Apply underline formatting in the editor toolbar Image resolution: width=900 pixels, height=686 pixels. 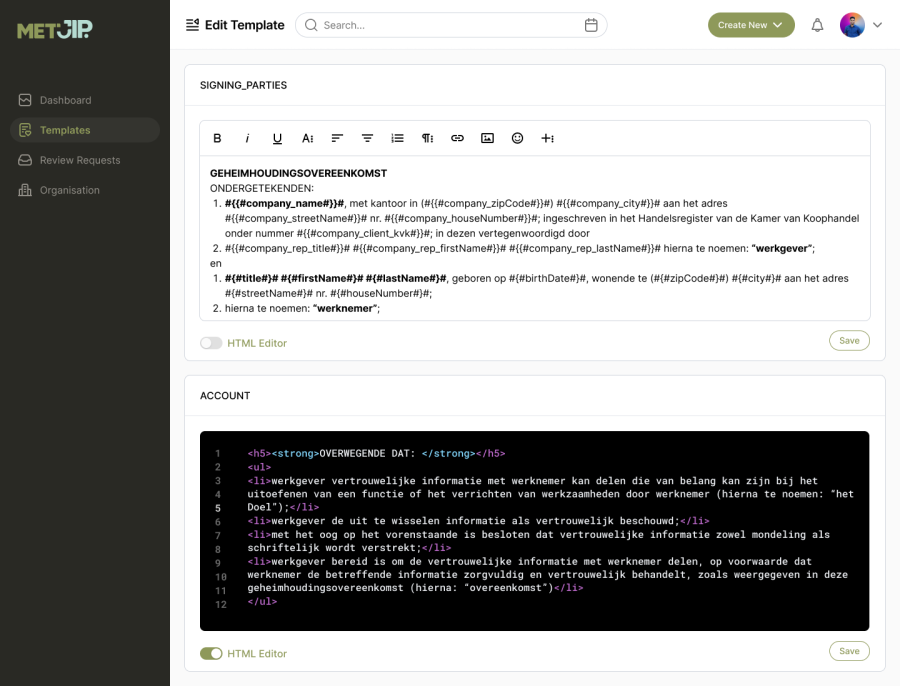277,138
